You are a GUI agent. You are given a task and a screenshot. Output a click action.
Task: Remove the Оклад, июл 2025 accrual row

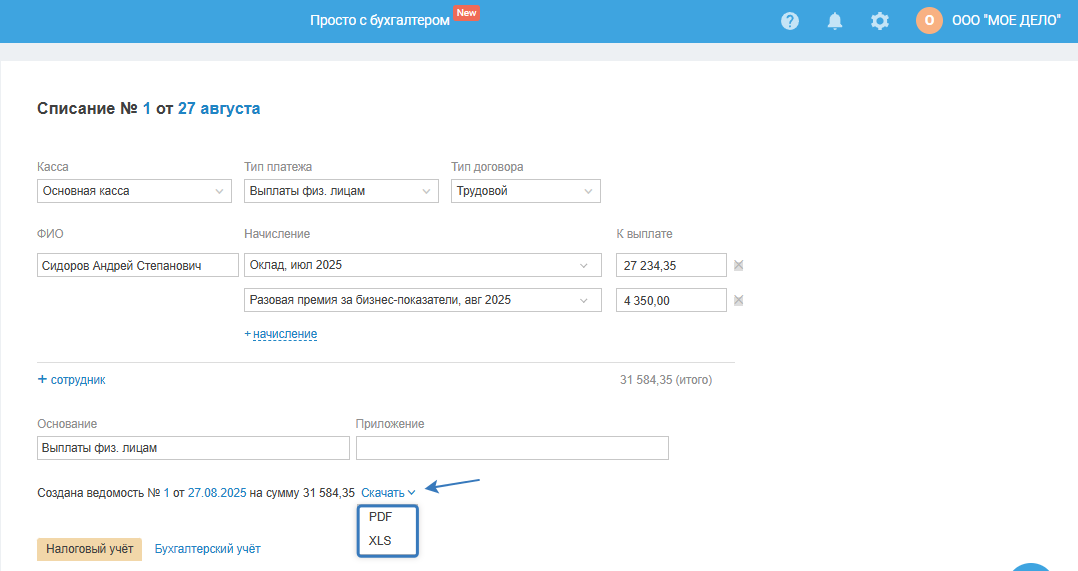[738, 266]
